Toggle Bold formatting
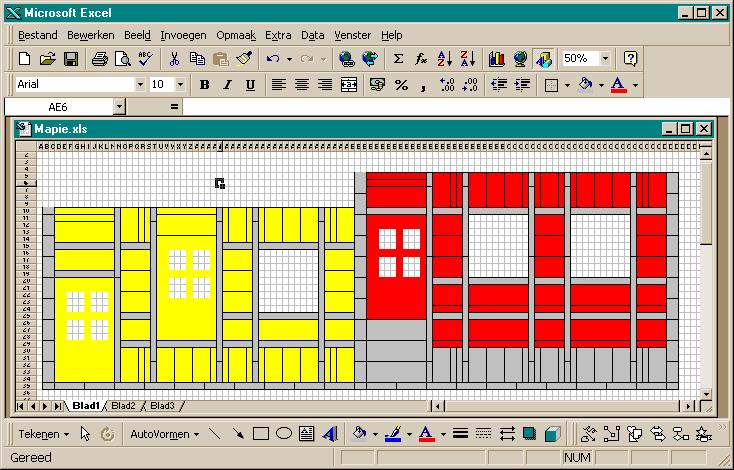 pyautogui.click(x=204, y=85)
